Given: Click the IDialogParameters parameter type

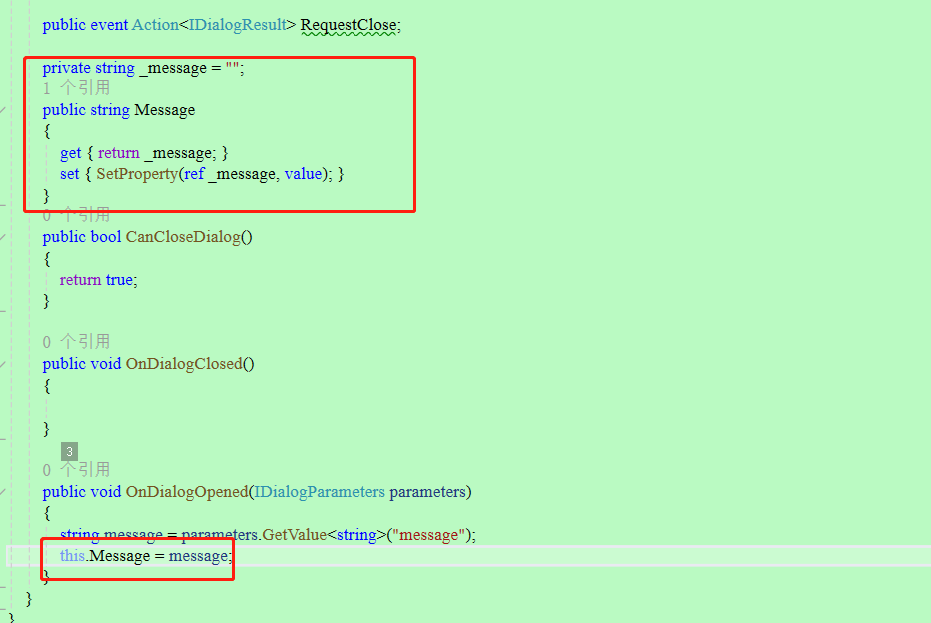Looking at the screenshot, I should click(x=319, y=492).
